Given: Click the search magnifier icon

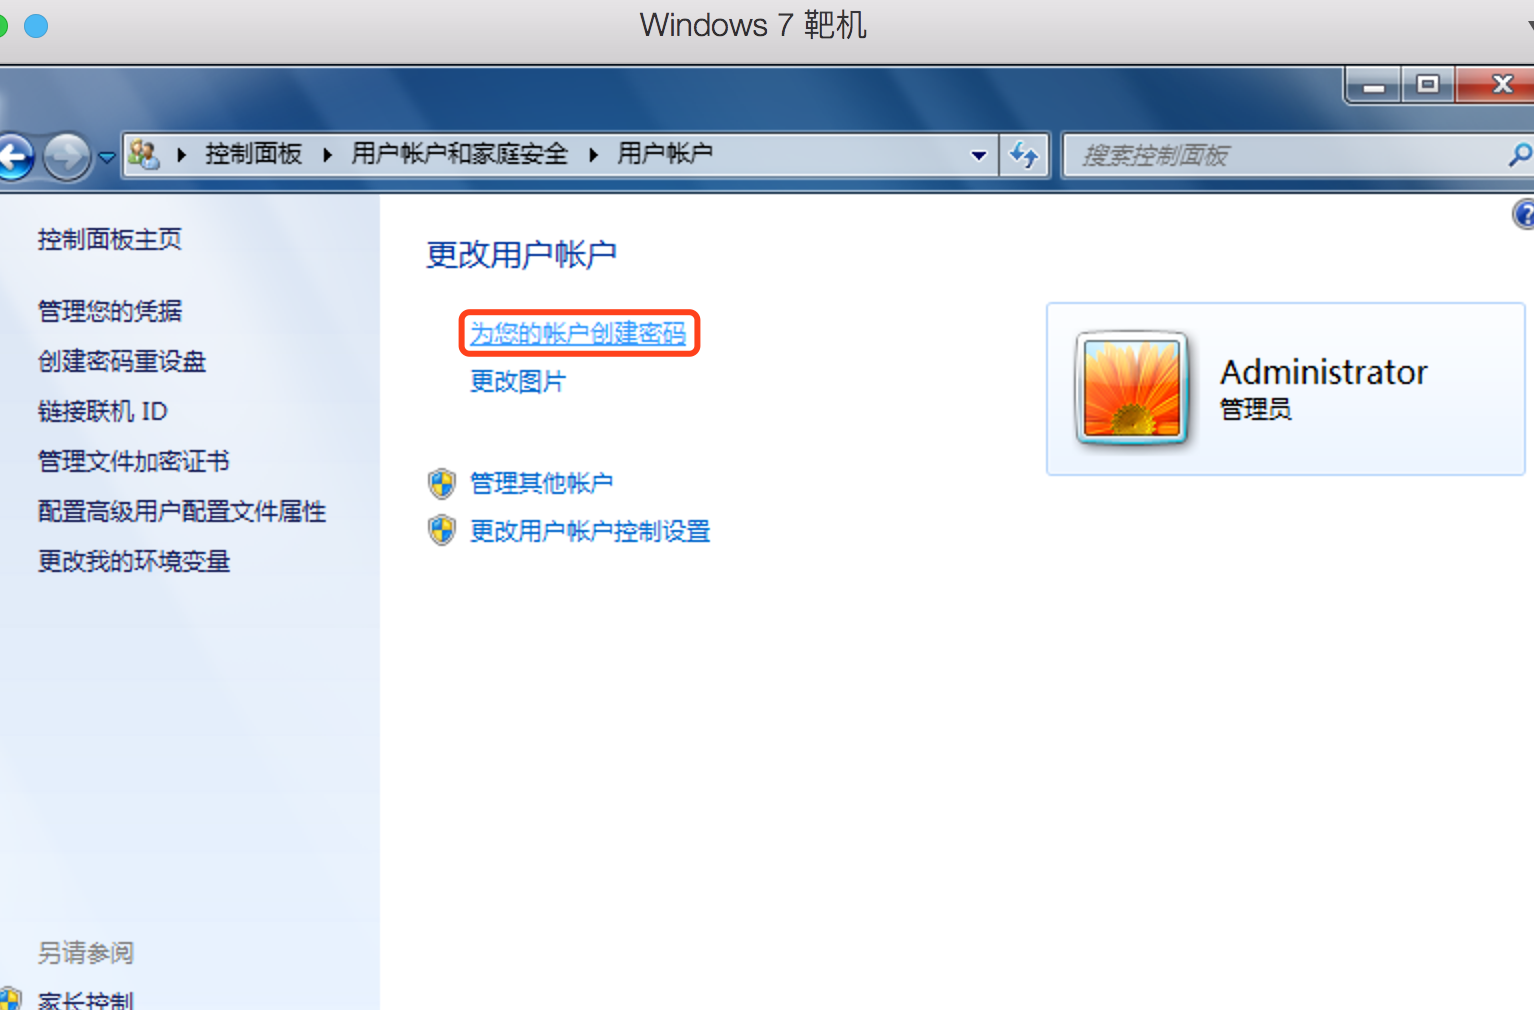Looking at the screenshot, I should click(1520, 155).
